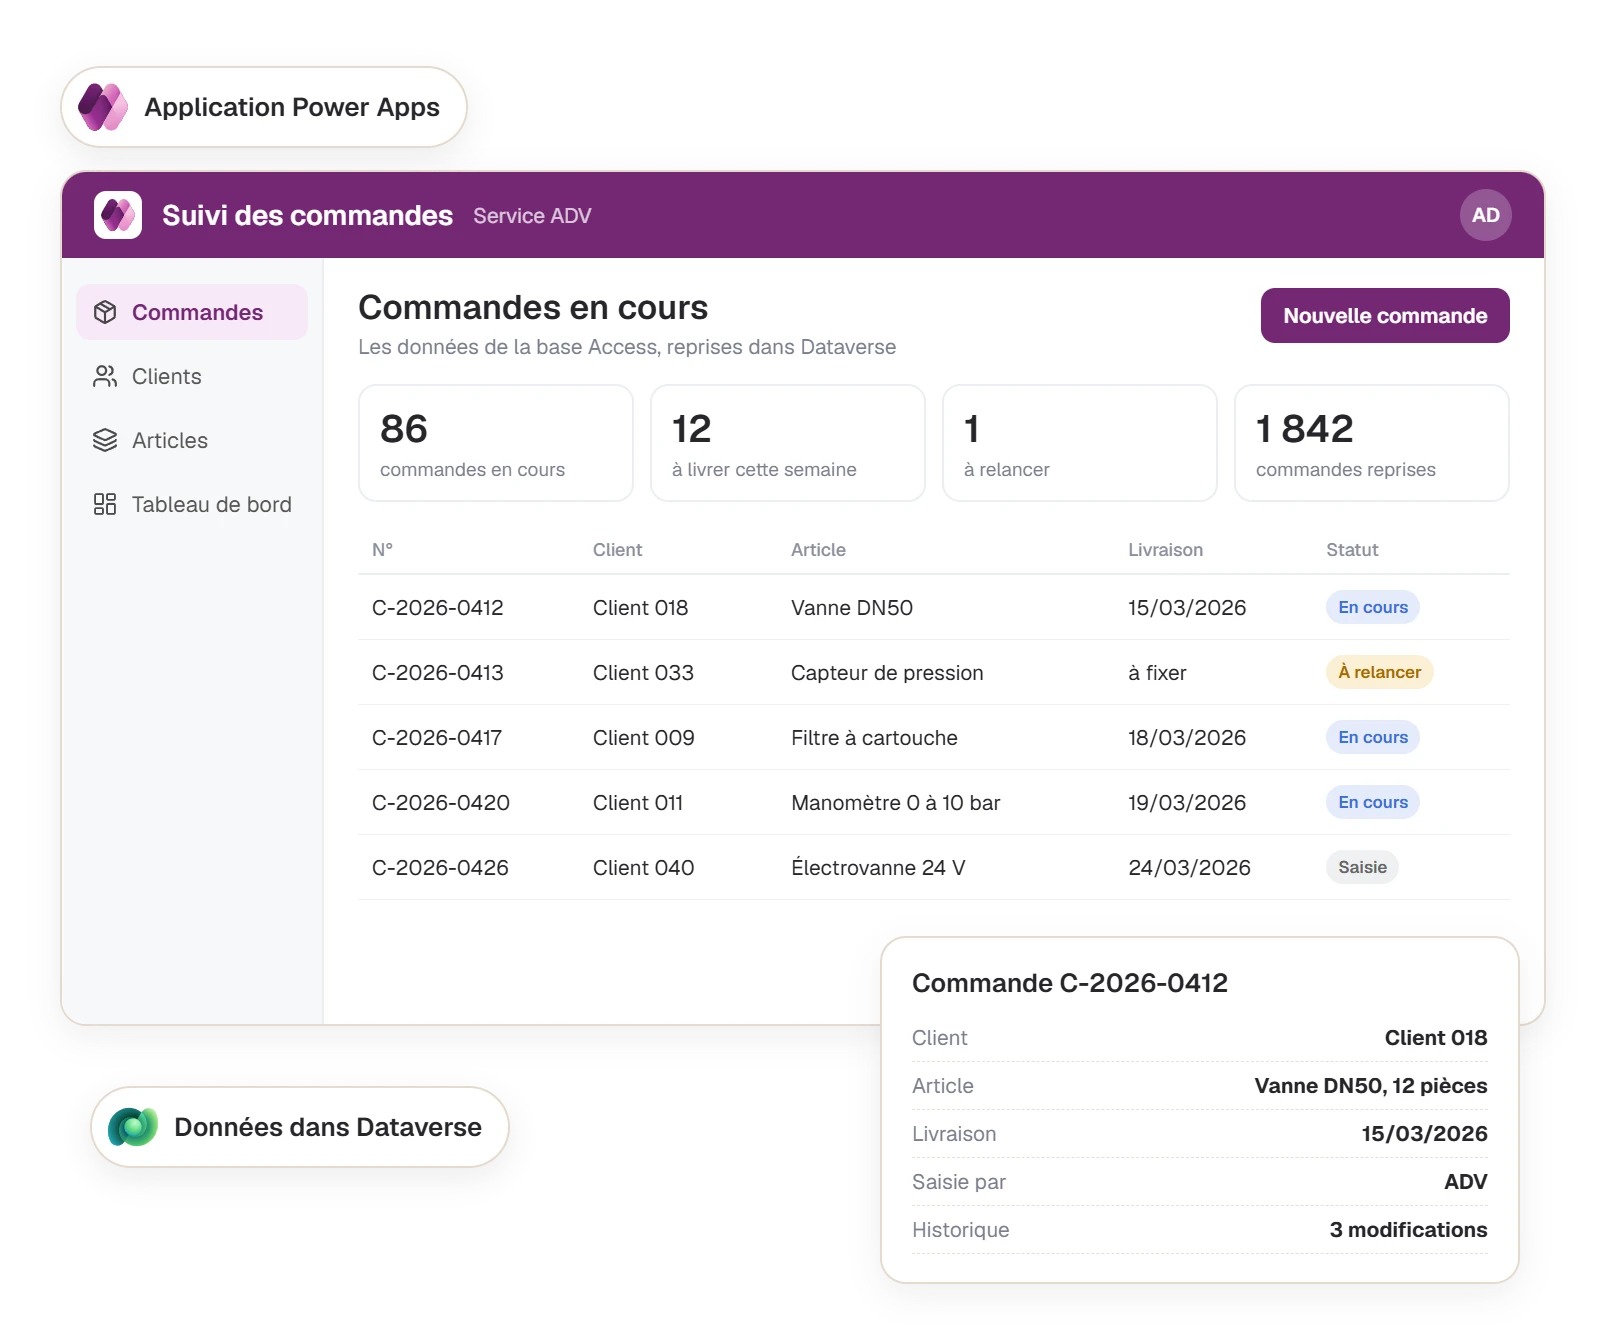This screenshot has height=1340, width=1606.
Task: Click 3 modifications in the order details
Action: [1408, 1230]
